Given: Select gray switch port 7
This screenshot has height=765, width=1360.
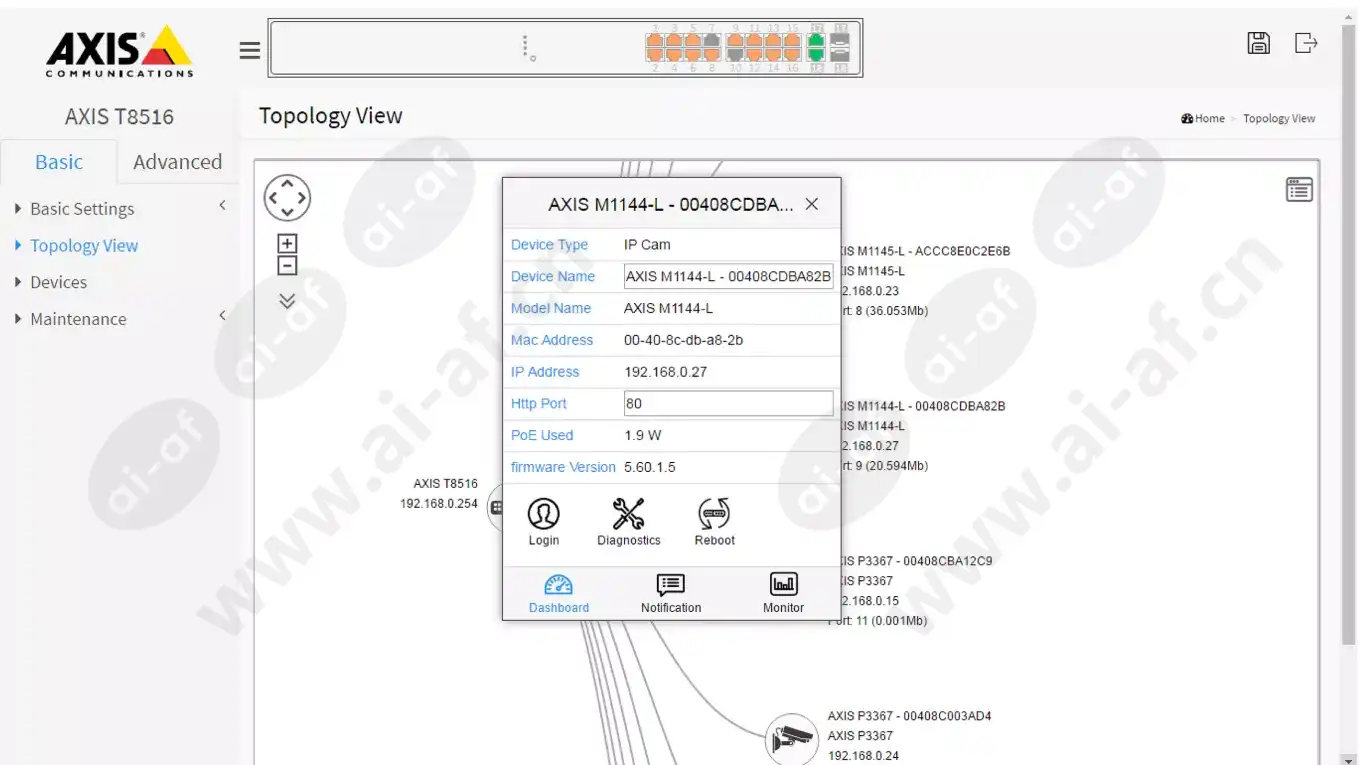Looking at the screenshot, I should [711, 40].
